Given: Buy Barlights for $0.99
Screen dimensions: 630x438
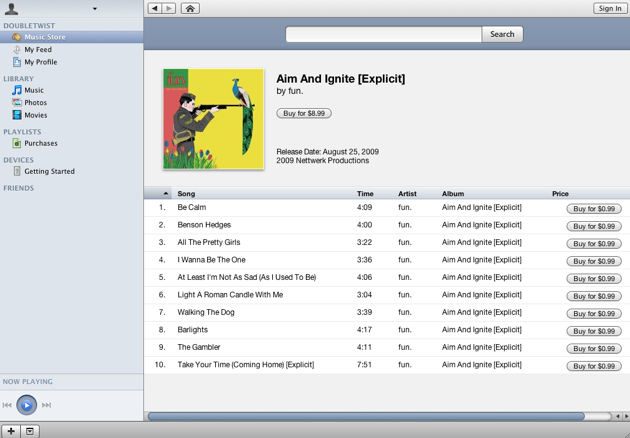Looking at the screenshot, I should (x=594, y=331).
